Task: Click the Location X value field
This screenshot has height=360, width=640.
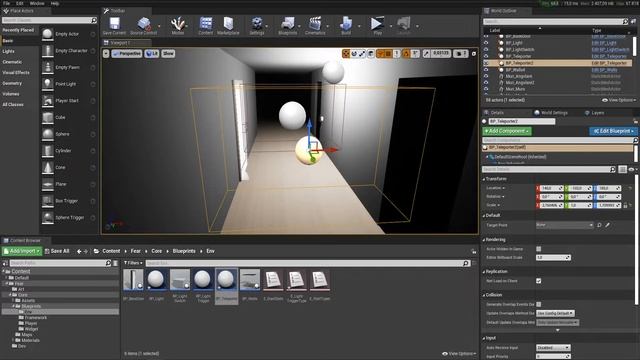Action: (551, 188)
